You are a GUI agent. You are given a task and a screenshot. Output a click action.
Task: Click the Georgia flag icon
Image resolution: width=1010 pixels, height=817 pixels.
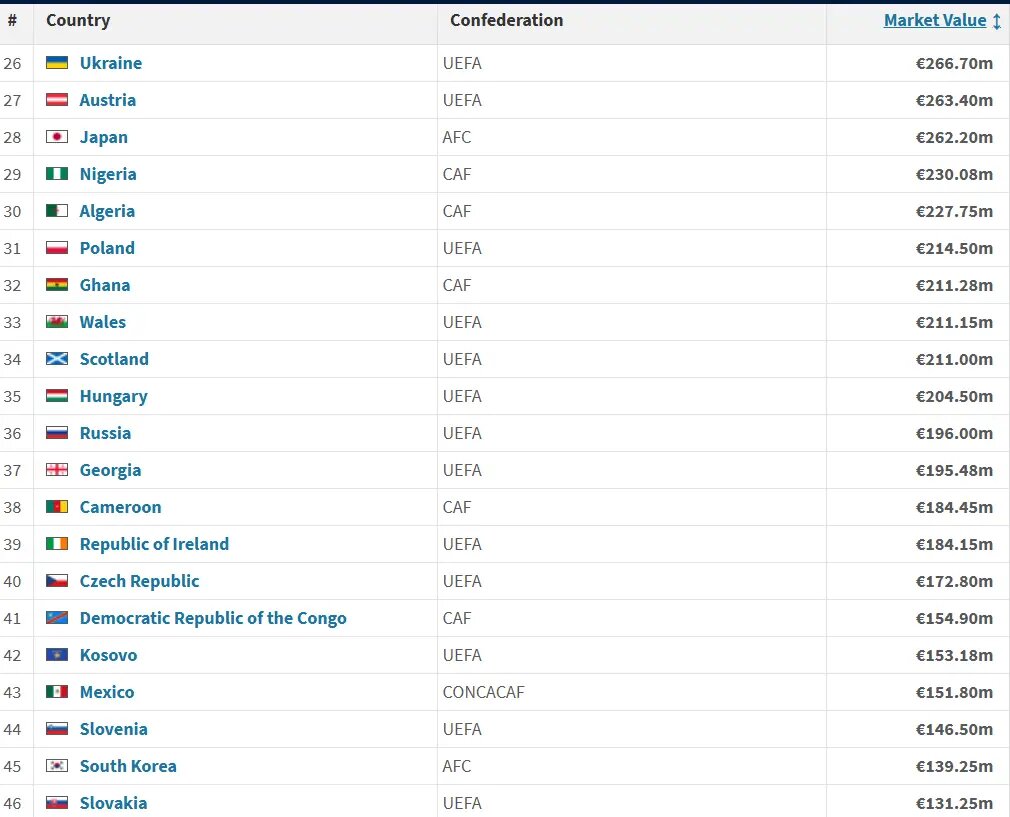click(x=57, y=470)
